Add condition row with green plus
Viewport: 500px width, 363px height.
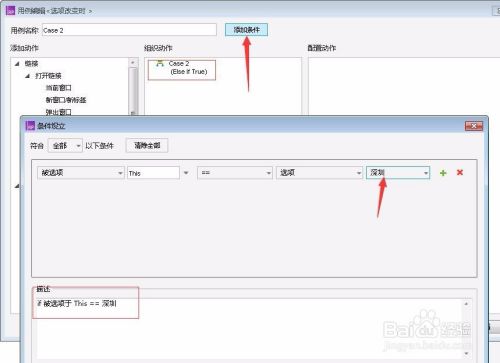point(443,173)
